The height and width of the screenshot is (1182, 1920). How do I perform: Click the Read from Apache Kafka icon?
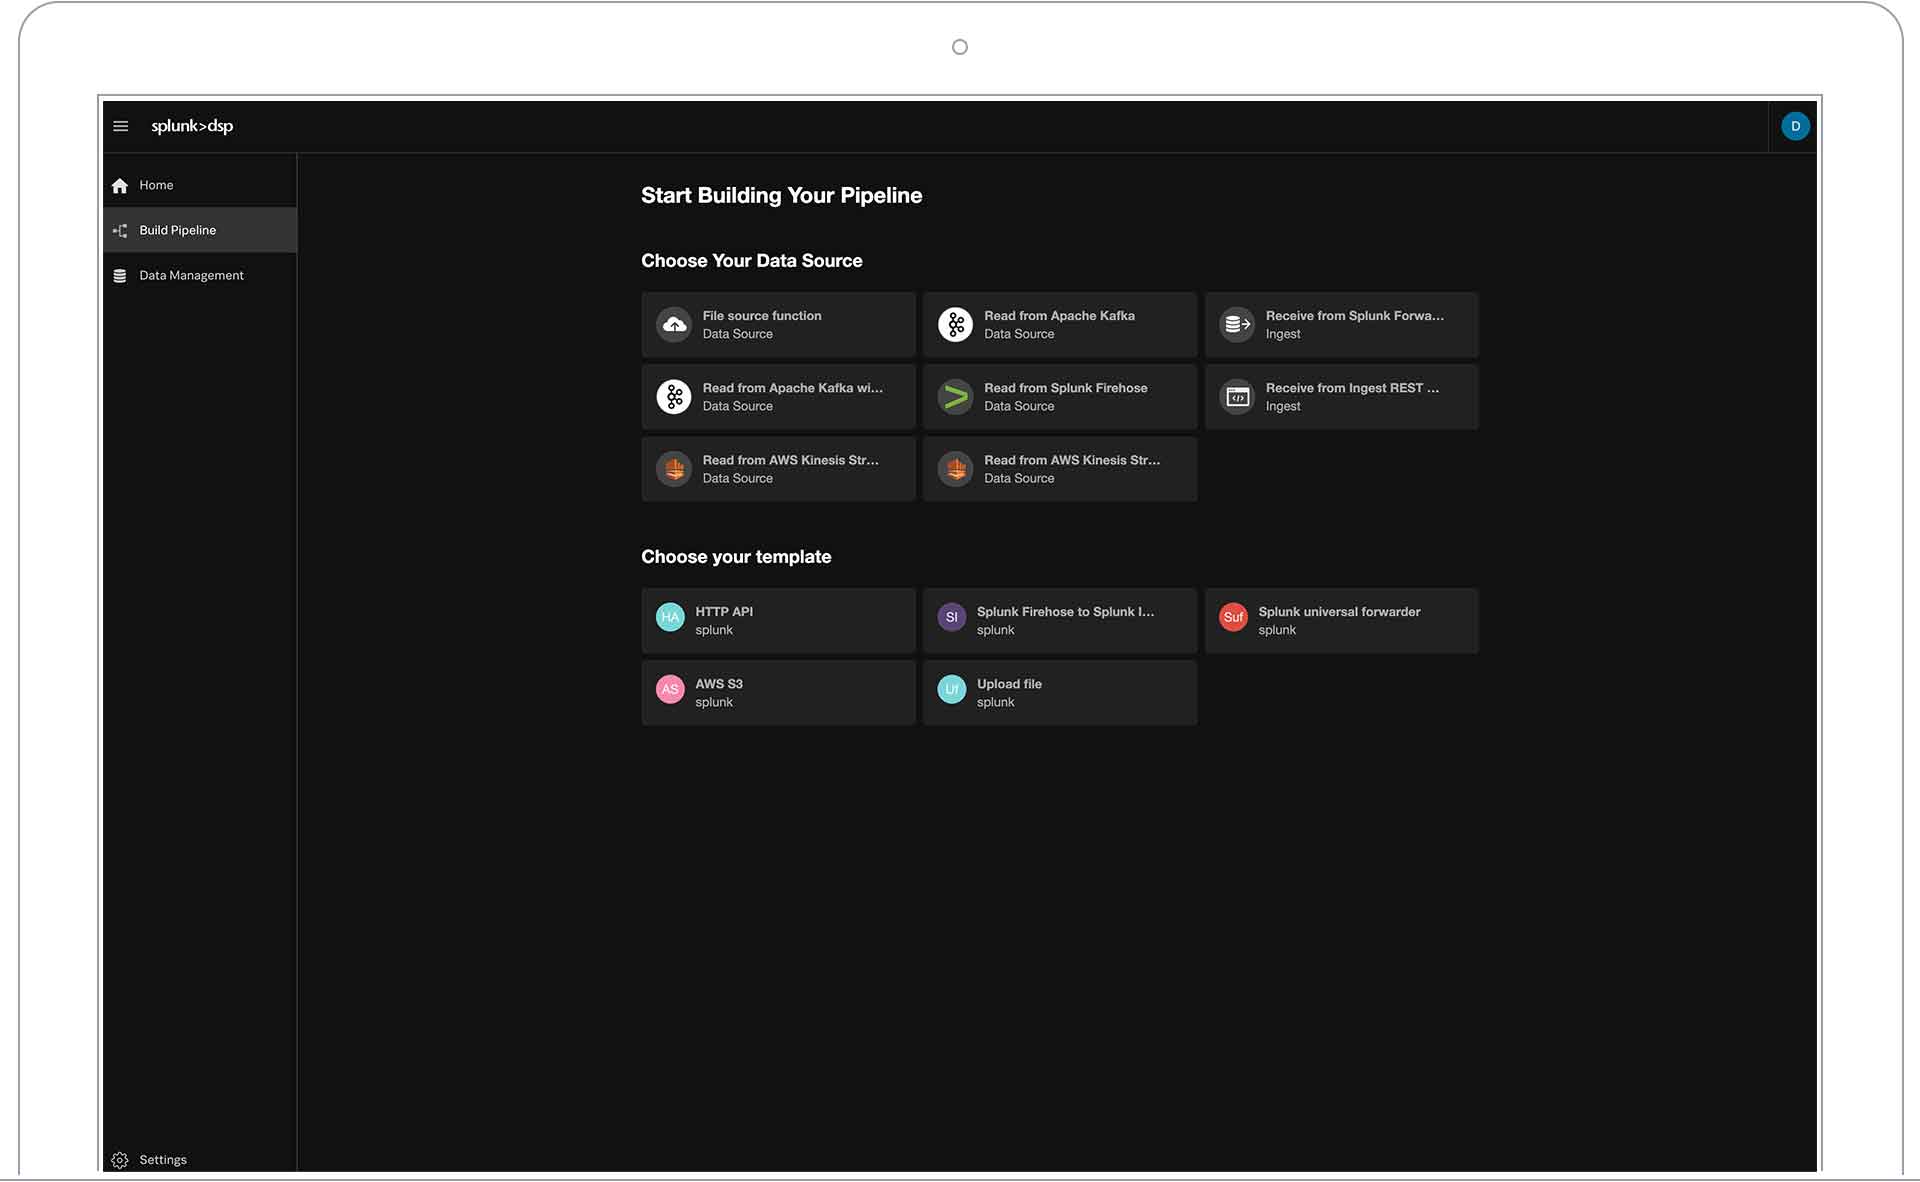point(955,324)
